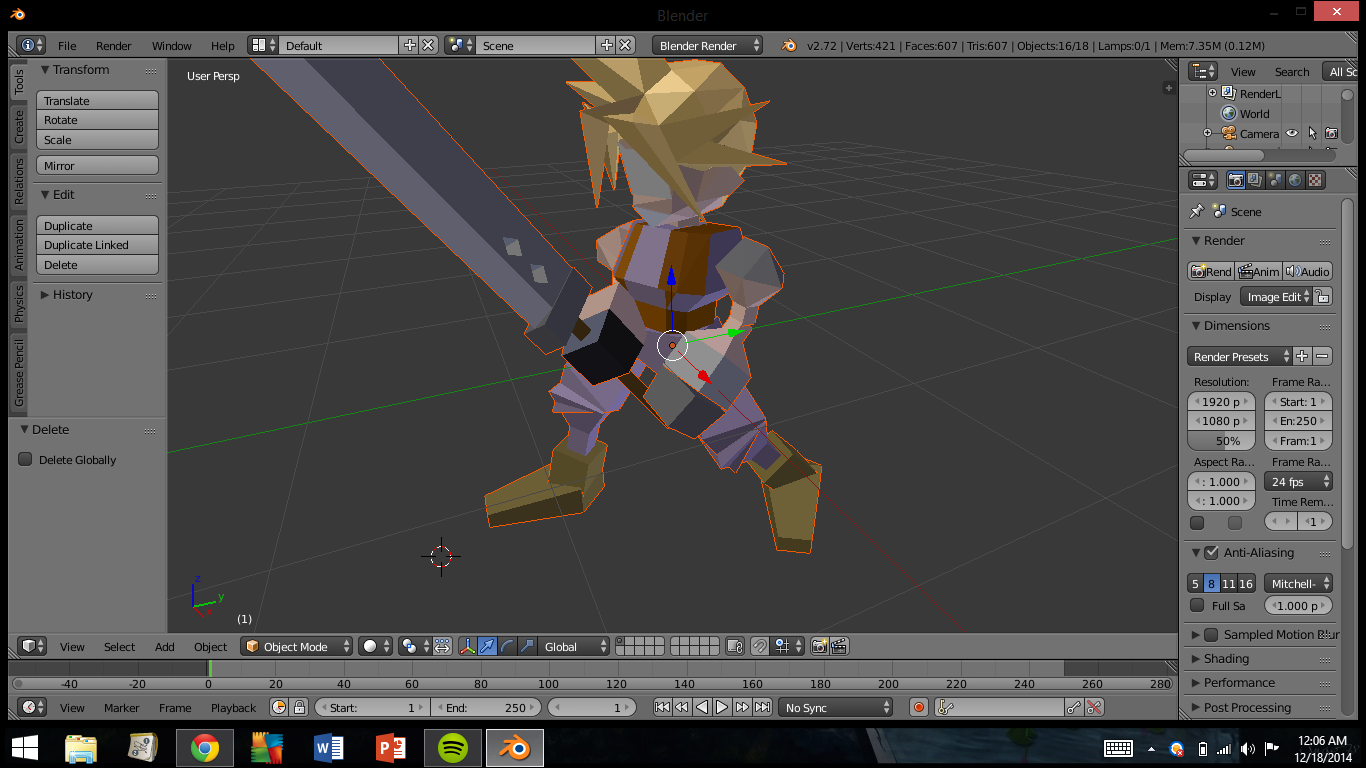The width and height of the screenshot is (1366, 768).
Task: Toggle Camera renderability icon in outliner
Action: coord(1331,133)
